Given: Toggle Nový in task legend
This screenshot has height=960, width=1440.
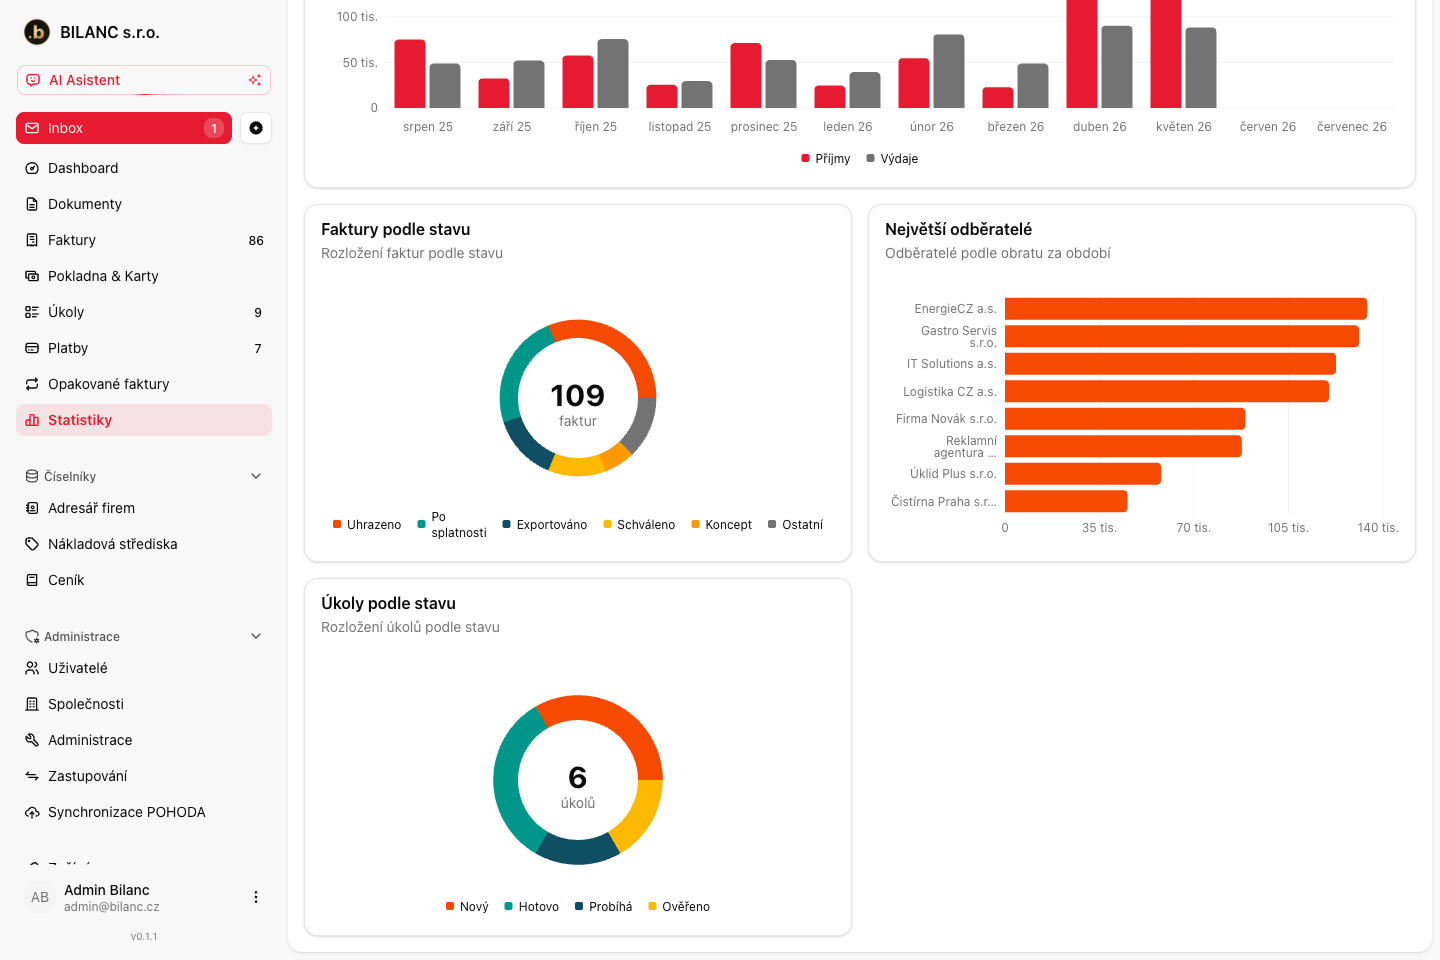Looking at the screenshot, I should [467, 906].
